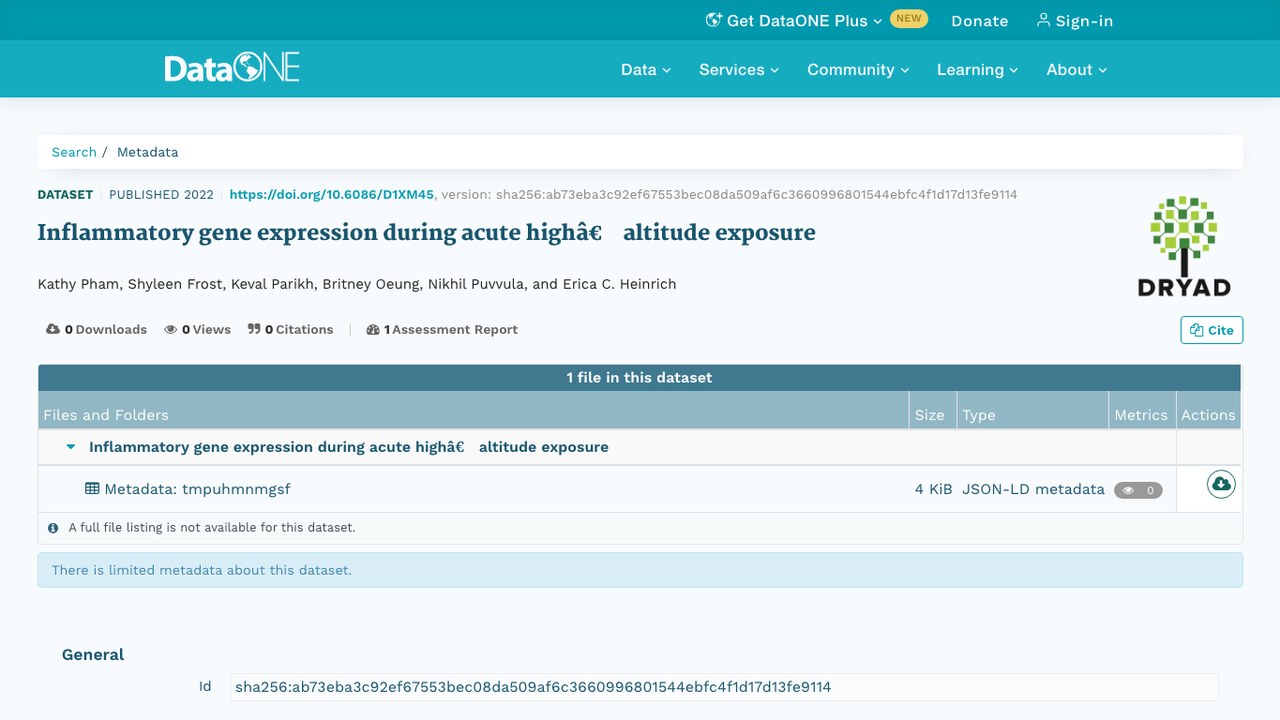Image resolution: width=1280 pixels, height=720 pixels.
Task: Click the '1 file in this dataset' header
Action: pos(640,377)
